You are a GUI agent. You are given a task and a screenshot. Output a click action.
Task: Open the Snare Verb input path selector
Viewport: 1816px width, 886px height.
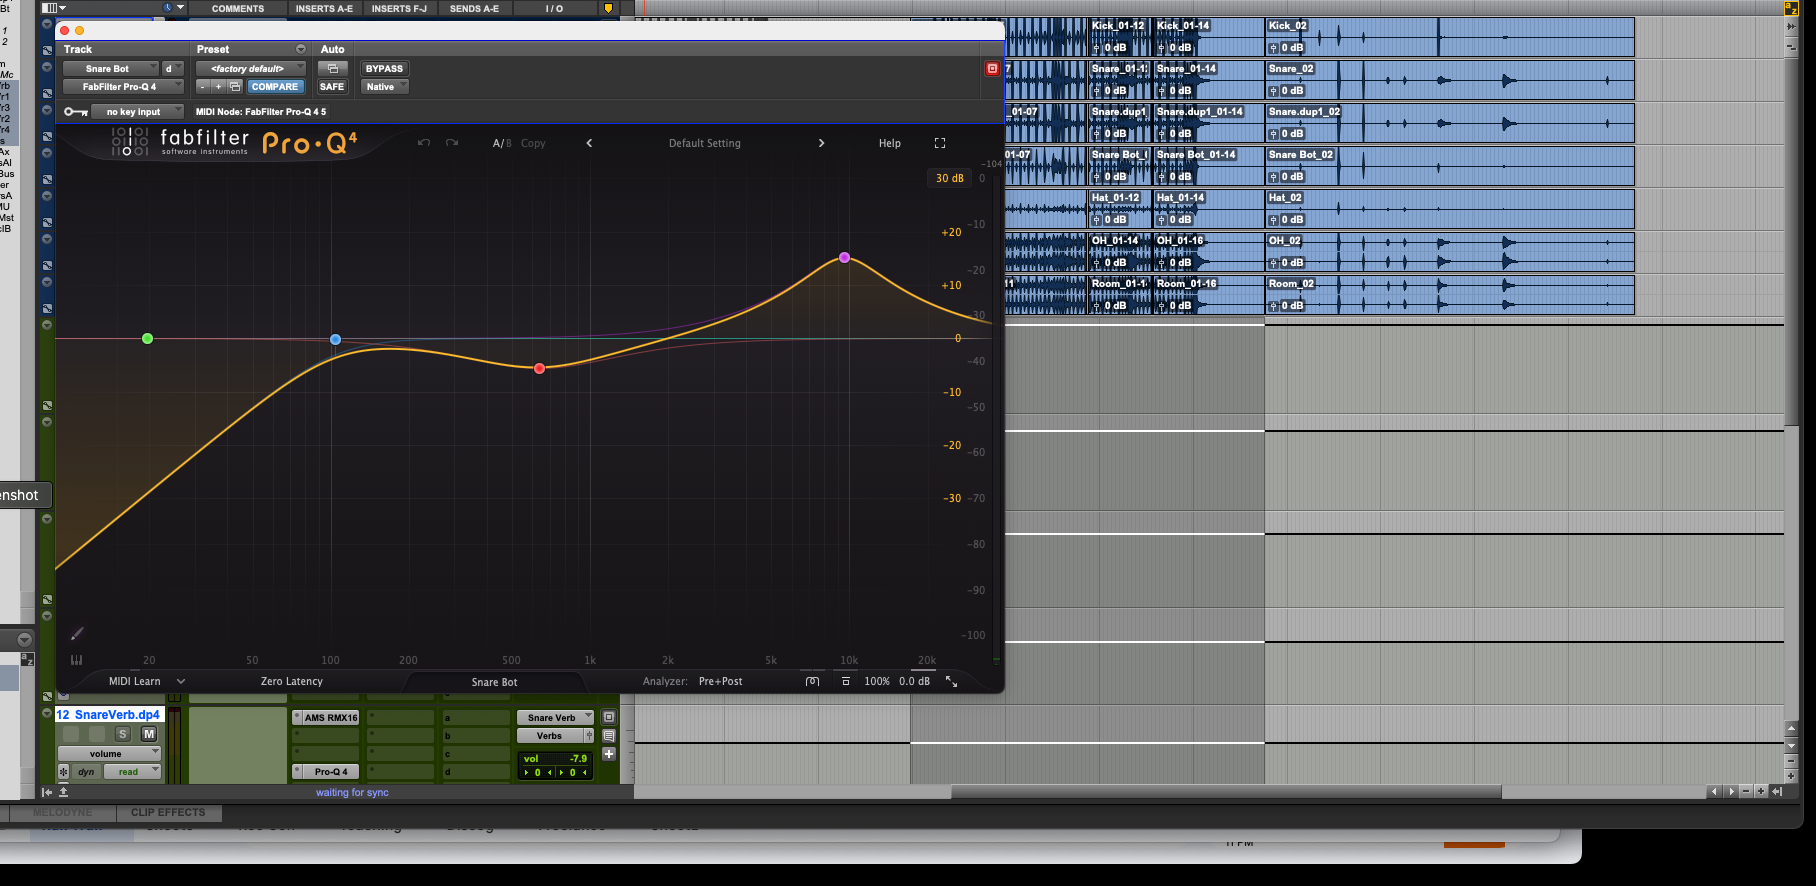tap(555, 718)
